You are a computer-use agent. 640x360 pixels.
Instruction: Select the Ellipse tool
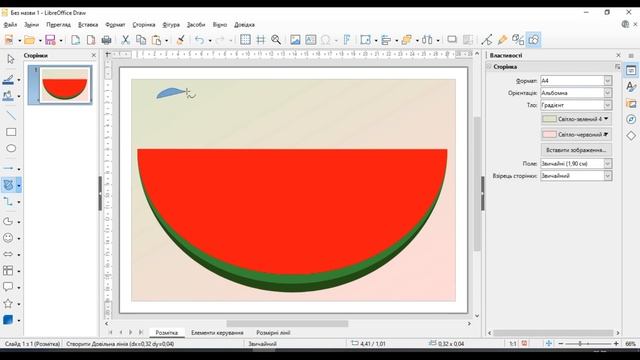click(x=11, y=148)
